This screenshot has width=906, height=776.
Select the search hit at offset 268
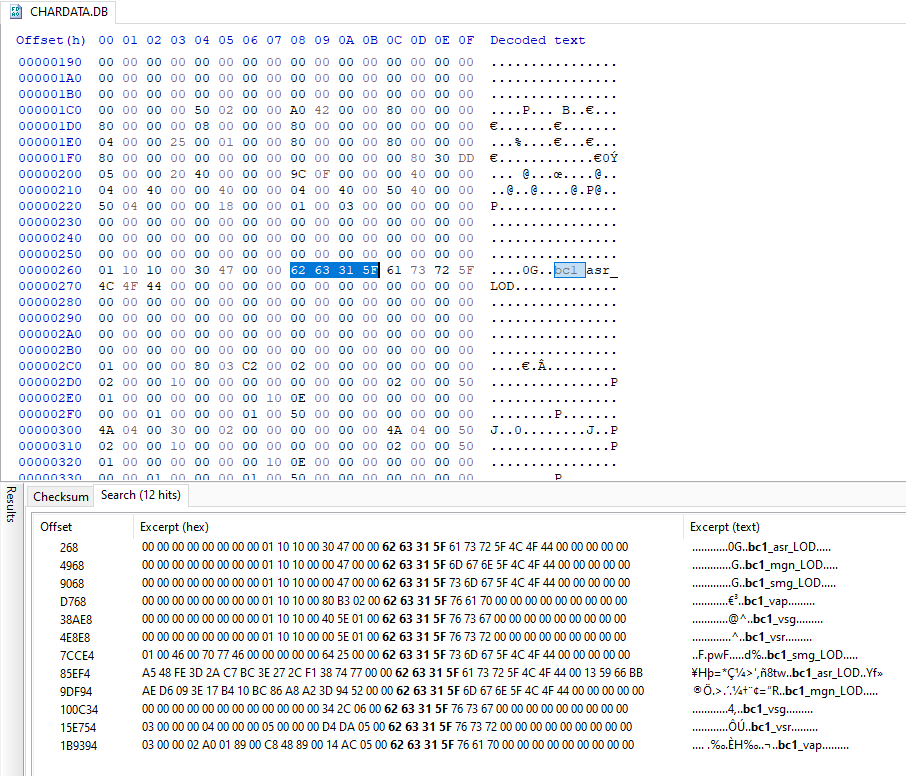coord(69,547)
